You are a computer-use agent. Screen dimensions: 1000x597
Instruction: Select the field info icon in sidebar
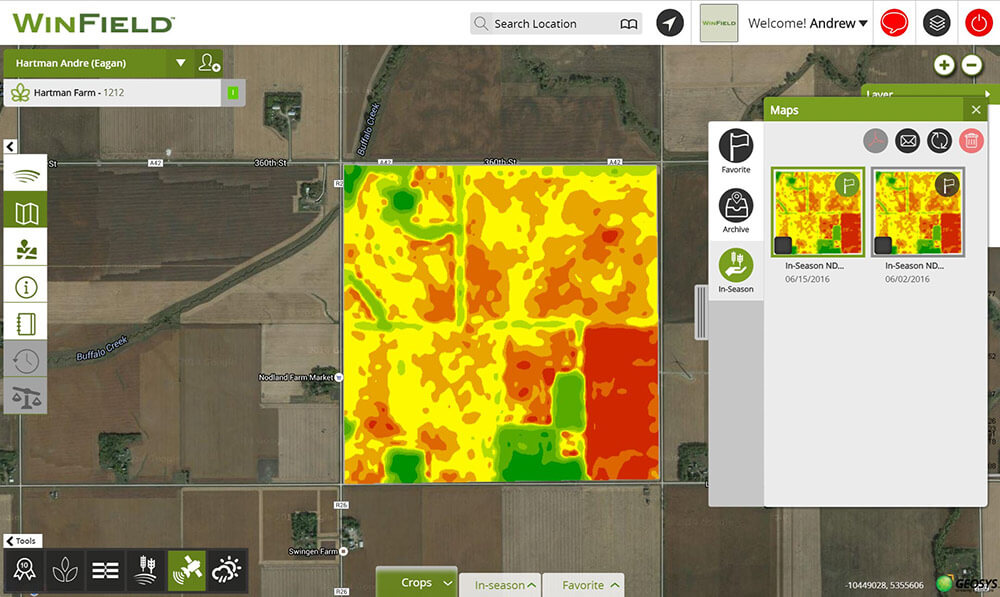(26, 287)
